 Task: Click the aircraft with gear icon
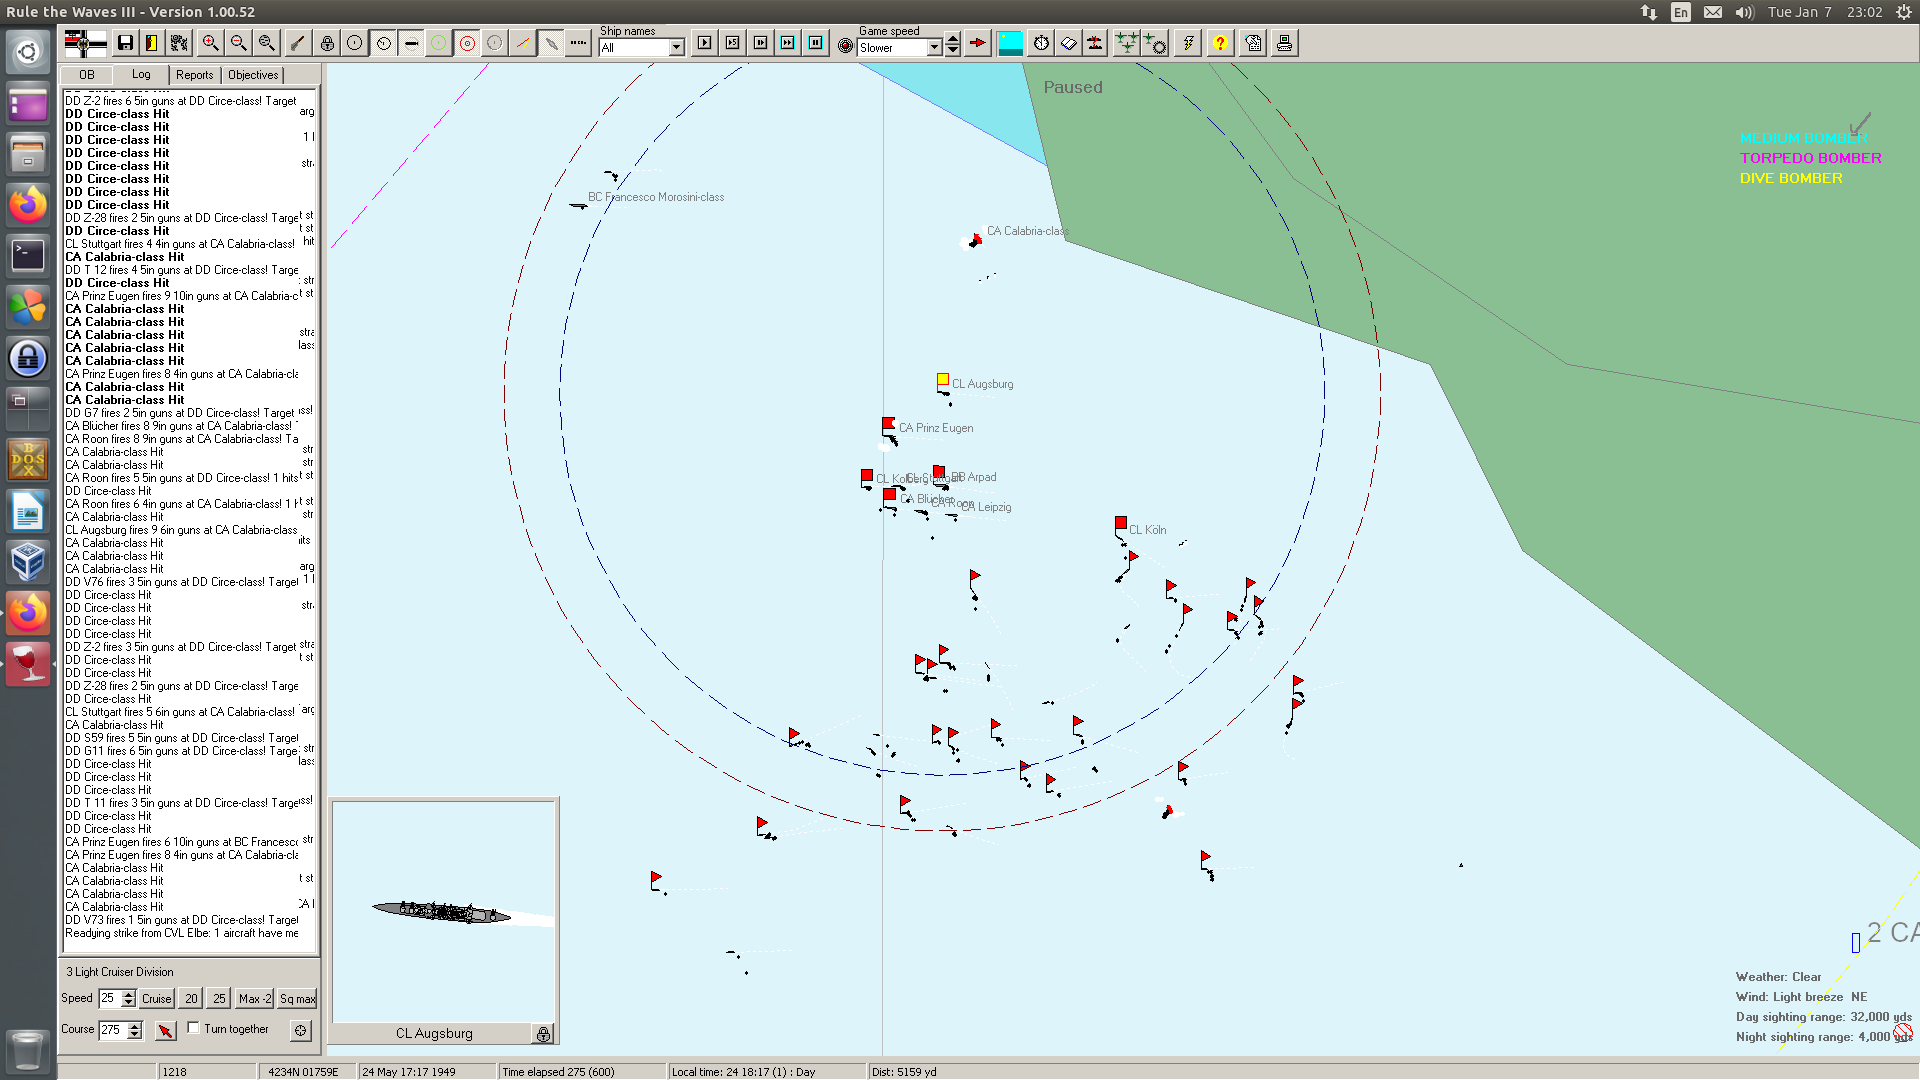coord(1155,43)
